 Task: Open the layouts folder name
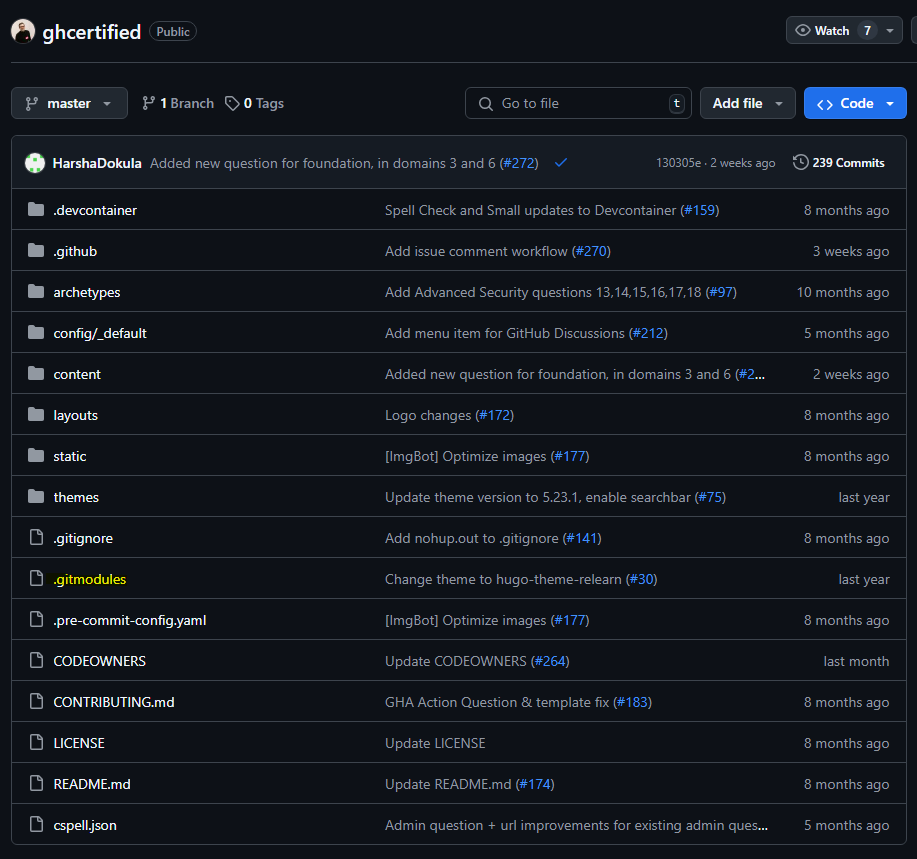pyautogui.click(x=75, y=415)
